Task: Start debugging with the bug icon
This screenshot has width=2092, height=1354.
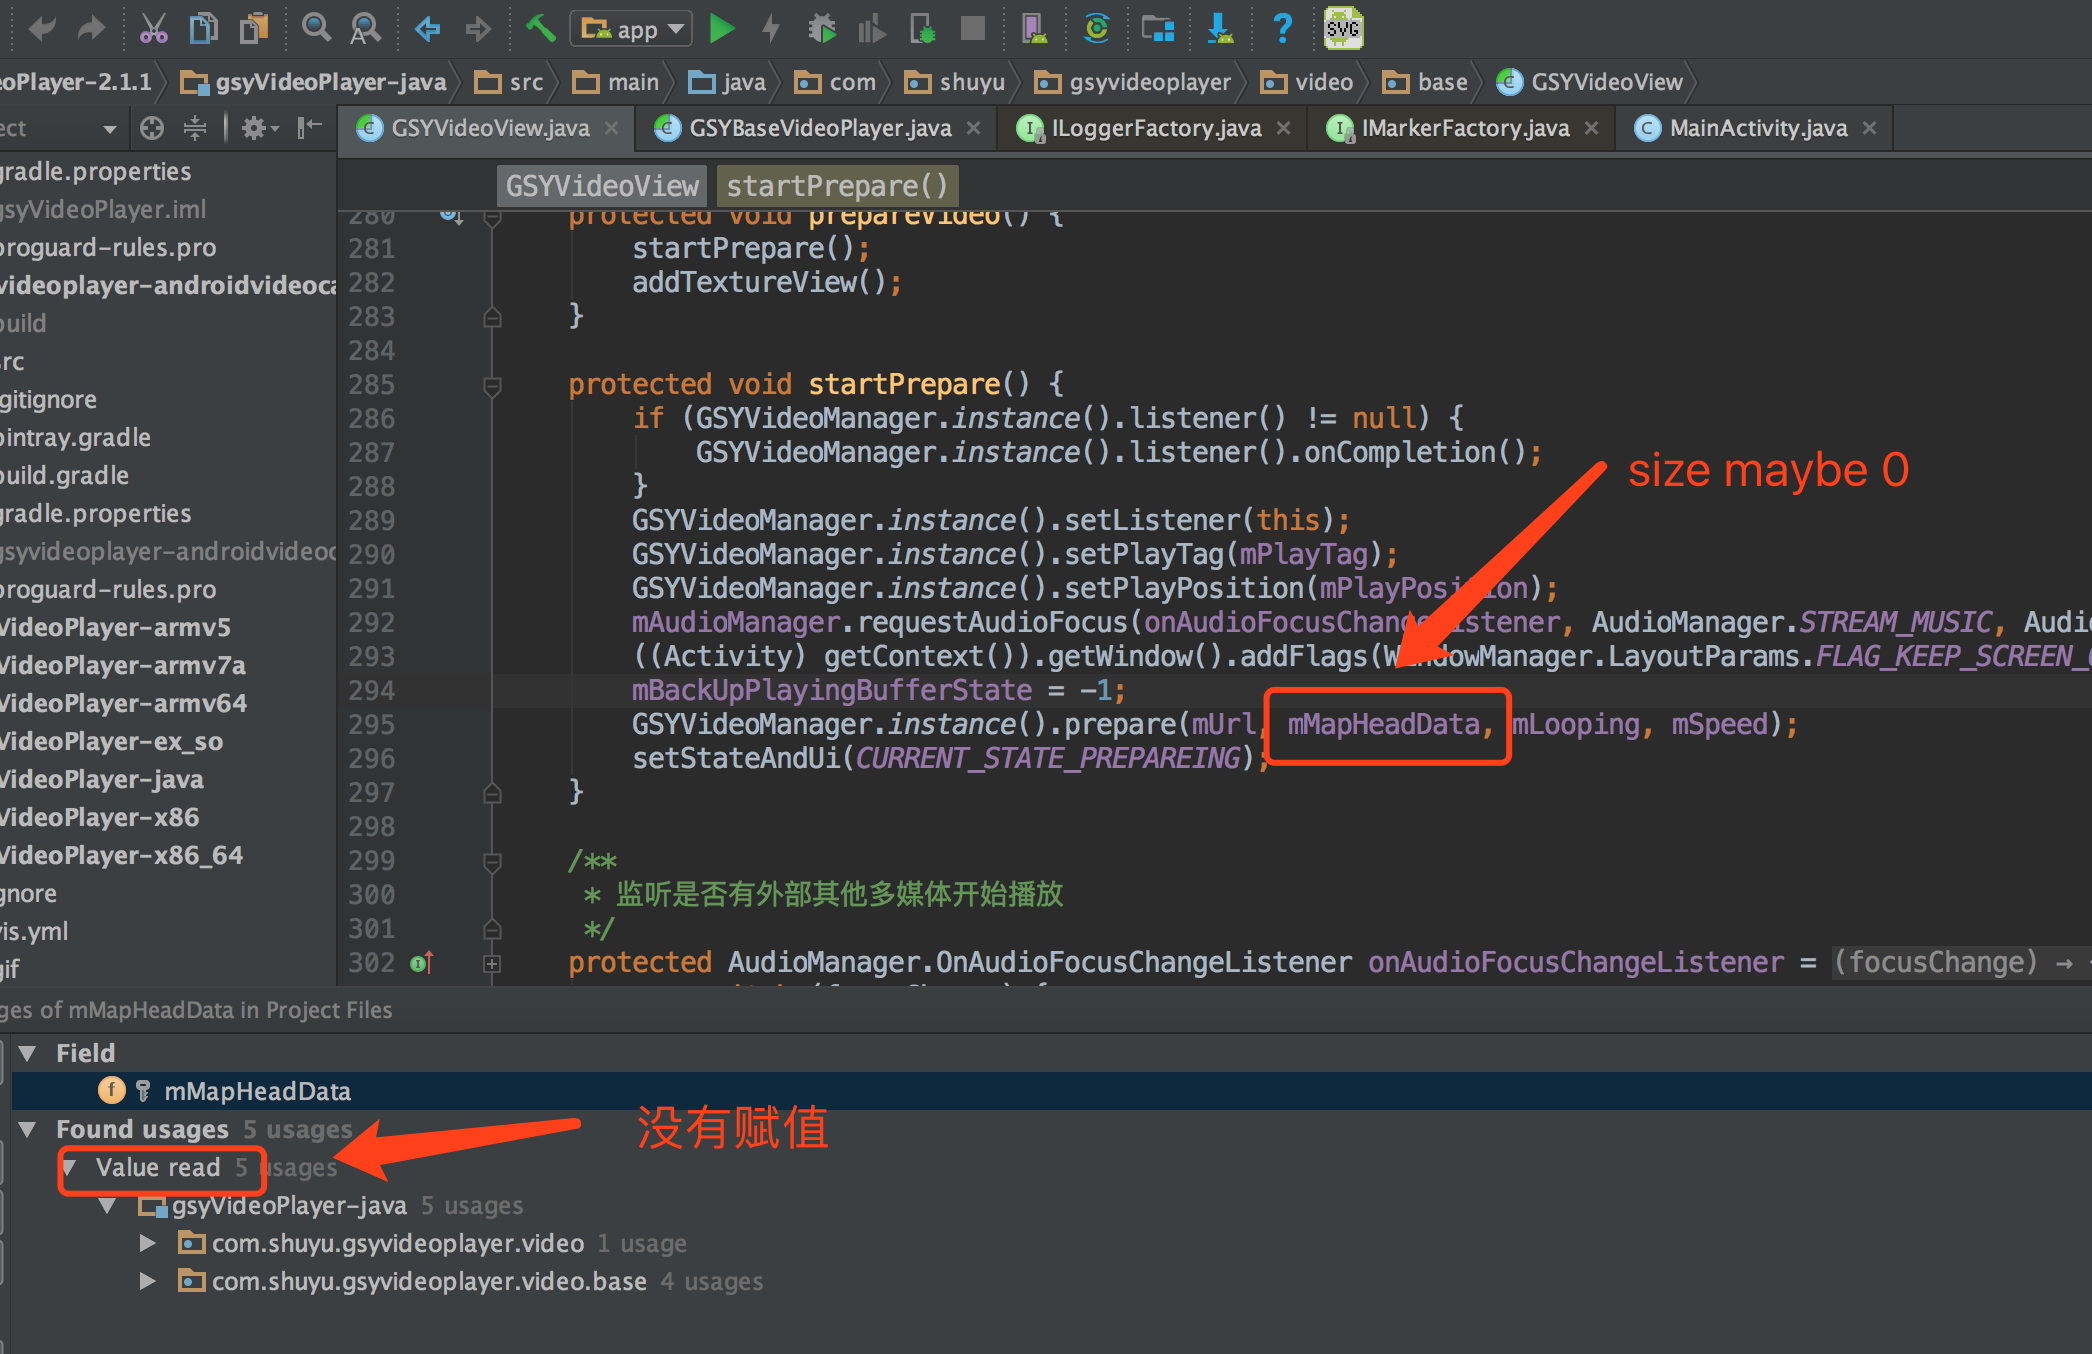Action: 822,28
